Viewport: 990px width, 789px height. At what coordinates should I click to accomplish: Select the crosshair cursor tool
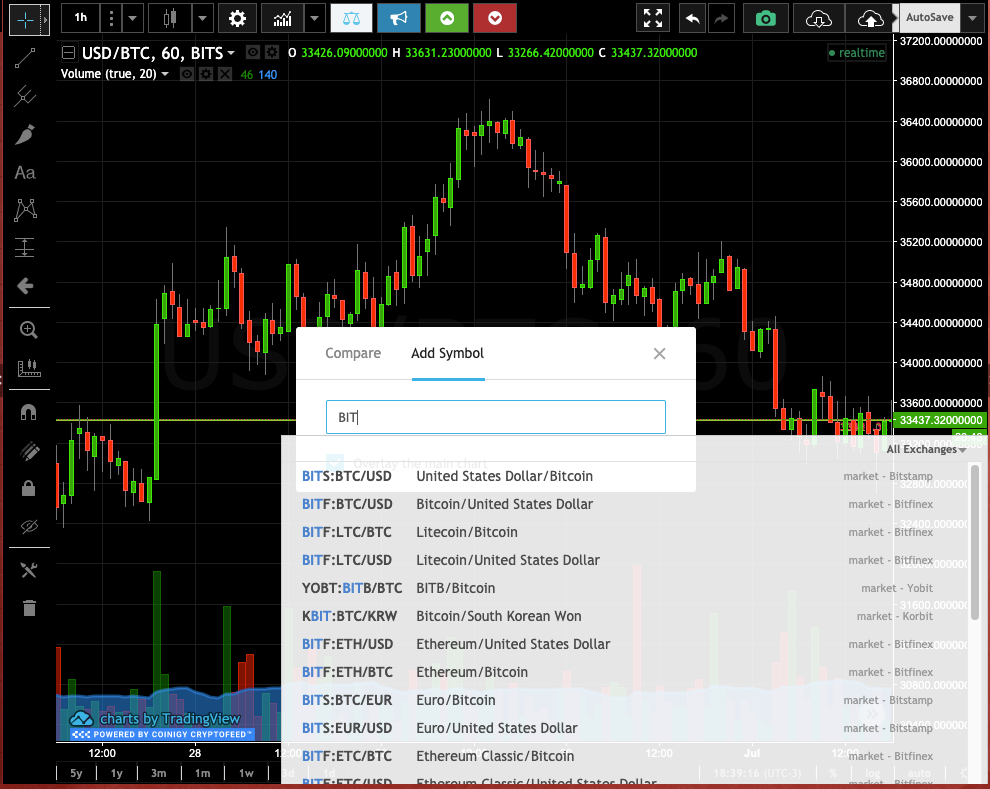click(x=25, y=20)
